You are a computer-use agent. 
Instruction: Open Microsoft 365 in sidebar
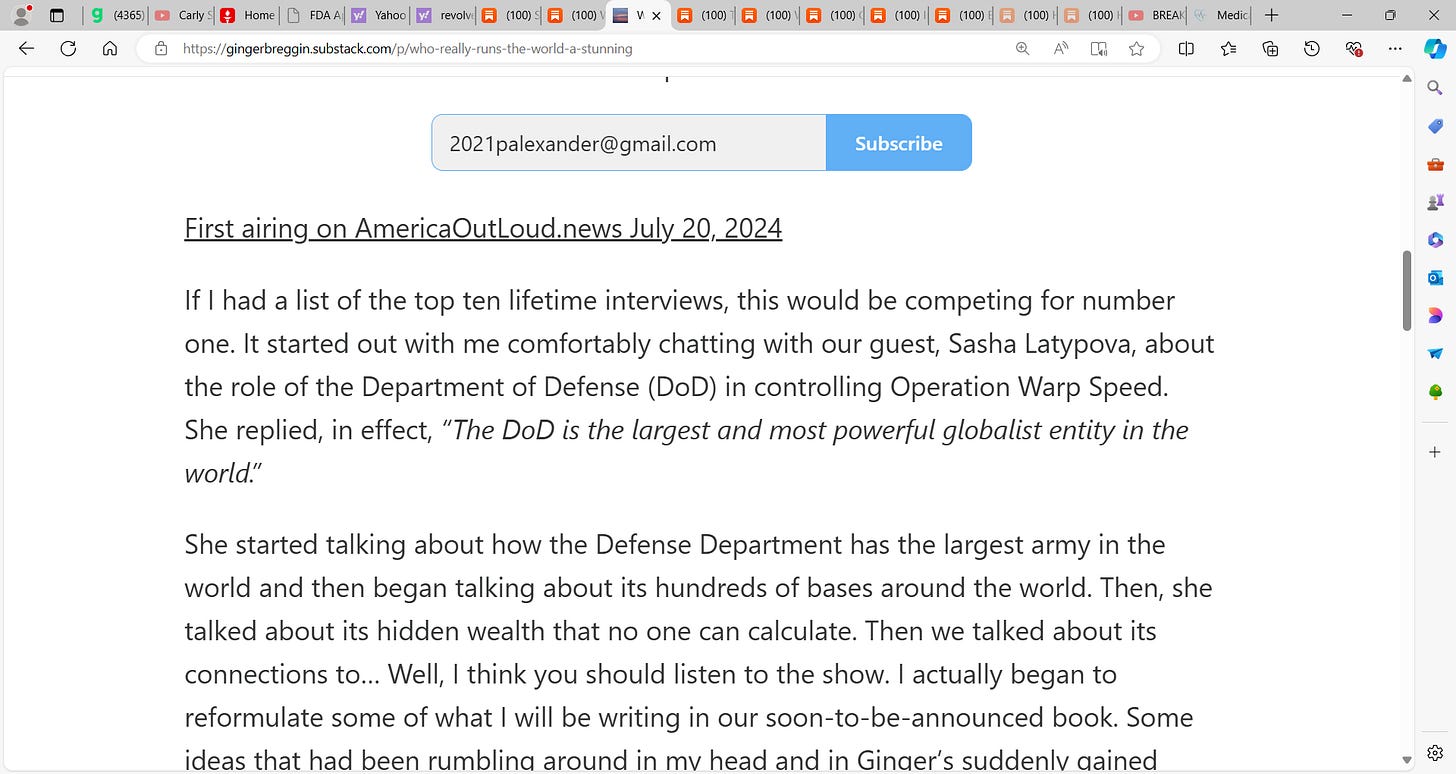tap(1435, 240)
